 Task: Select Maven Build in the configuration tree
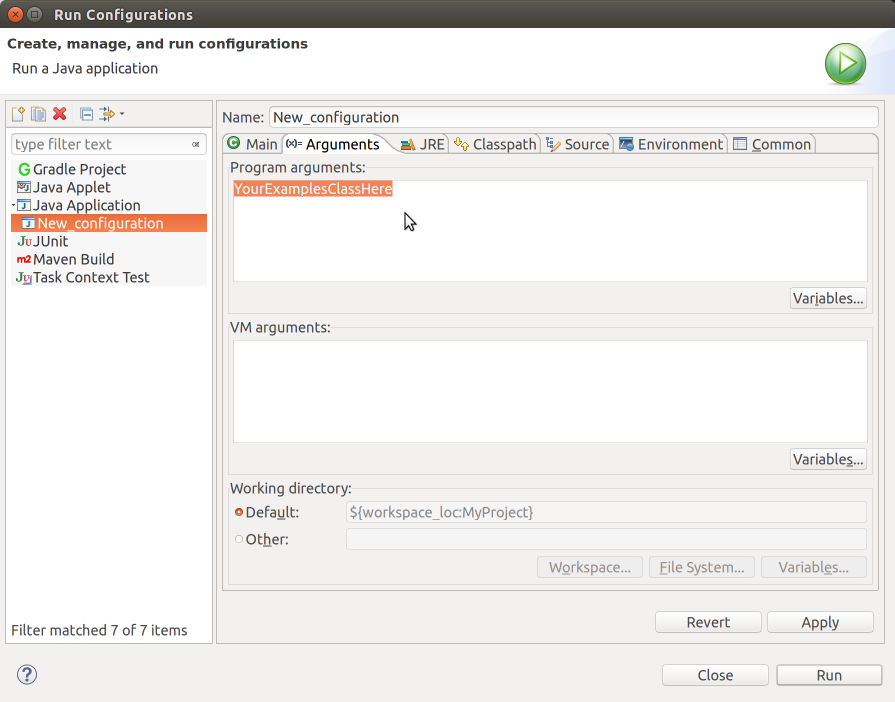click(x=73, y=259)
